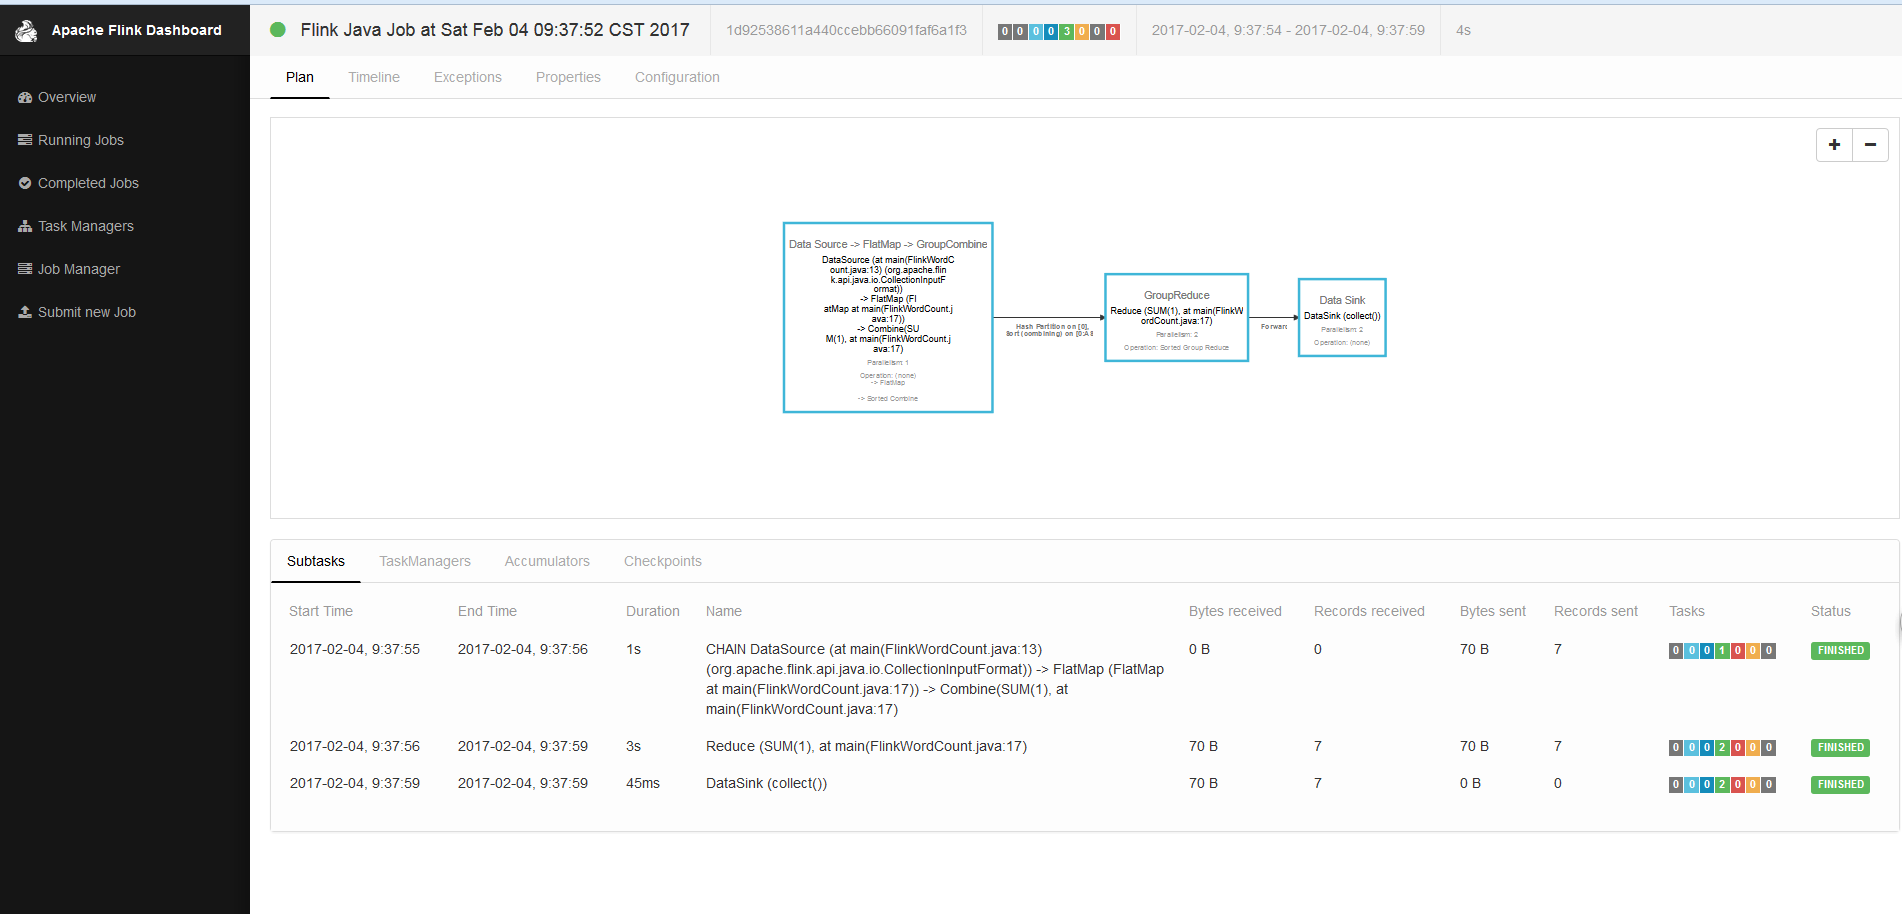Click the Completed Jobs checkmark icon
Image resolution: width=1902 pixels, height=914 pixels.
click(x=25, y=183)
